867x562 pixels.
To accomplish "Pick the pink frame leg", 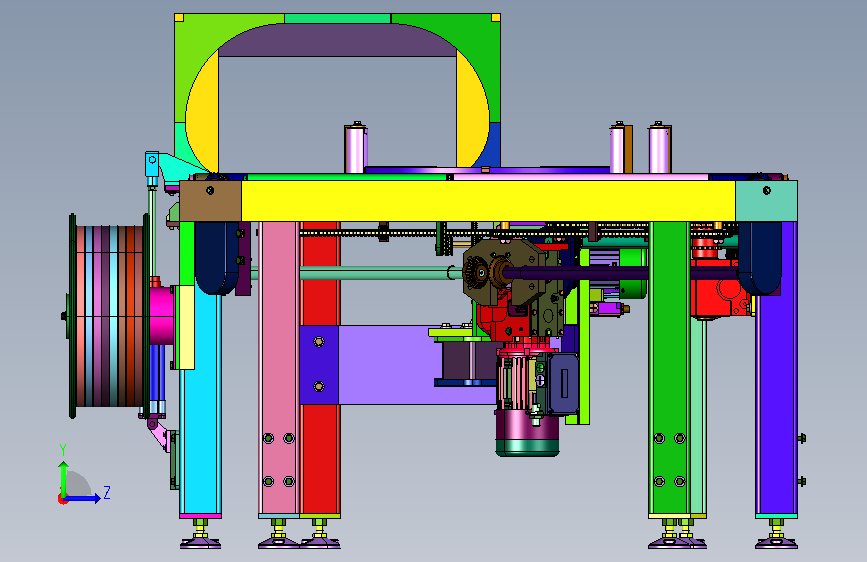I will pos(279,368).
